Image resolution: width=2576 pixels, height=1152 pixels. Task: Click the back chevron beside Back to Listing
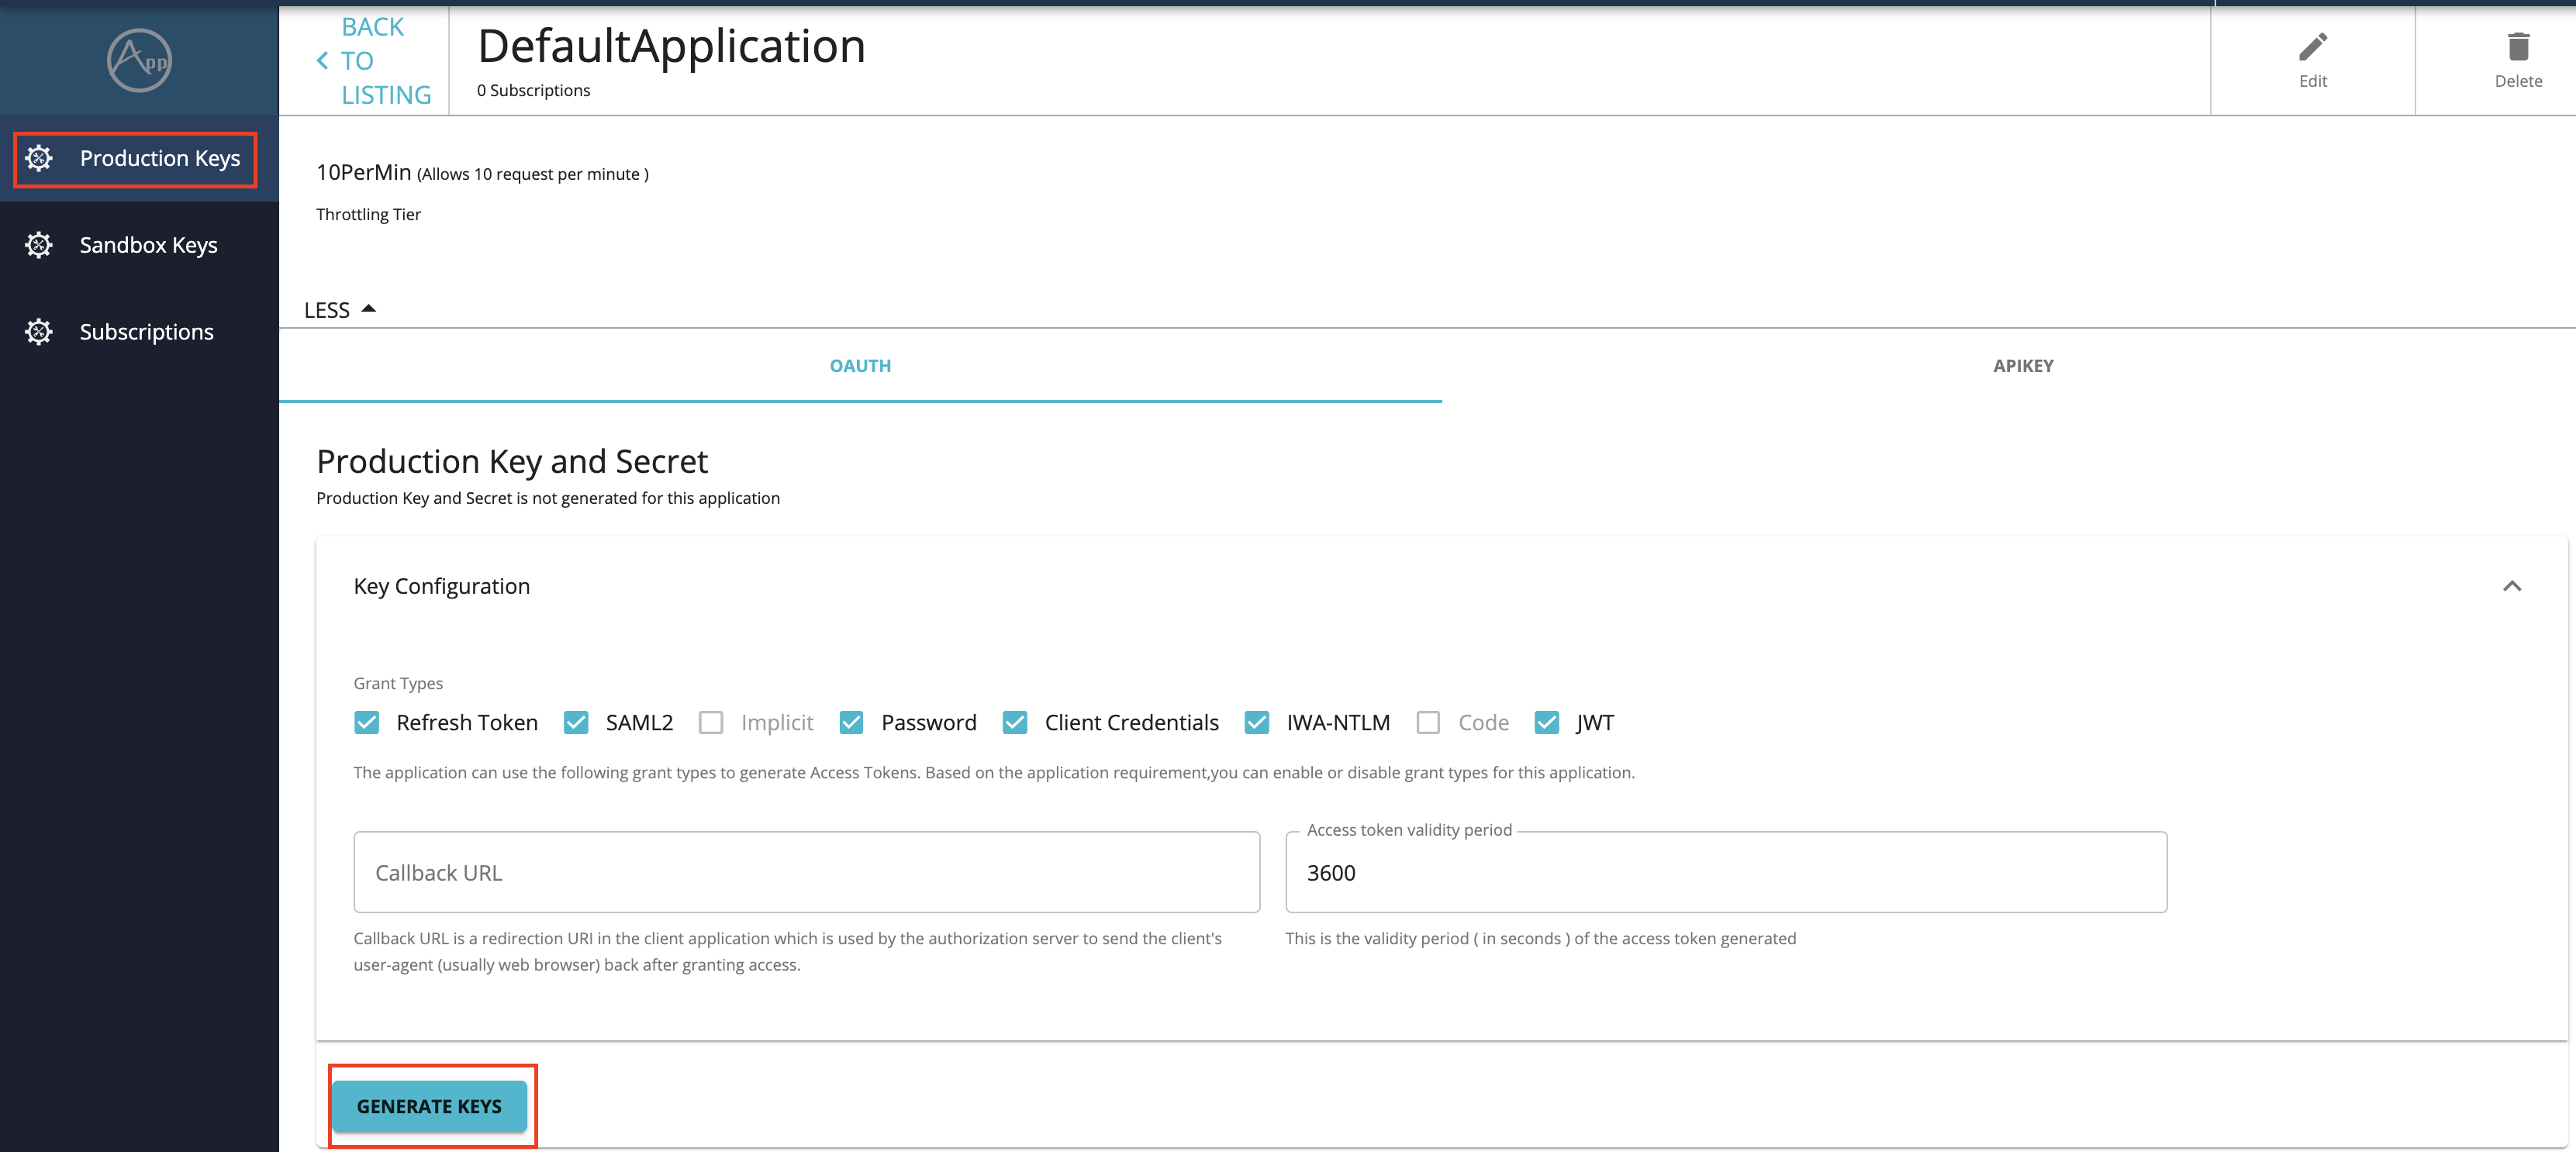pyautogui.click(x=321, y=60)
